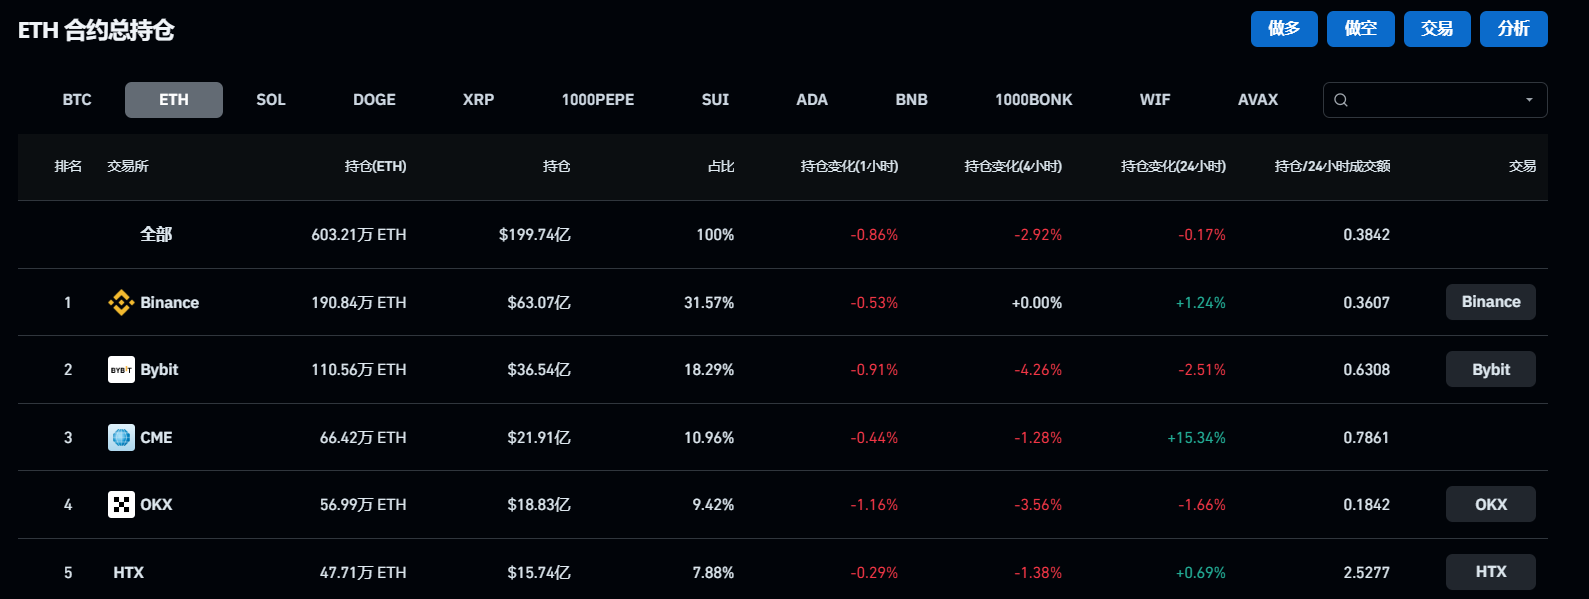The height and width of the screenshot is (599, 1589).
Task: Open the Bybit trade button
Action: 1490,370
